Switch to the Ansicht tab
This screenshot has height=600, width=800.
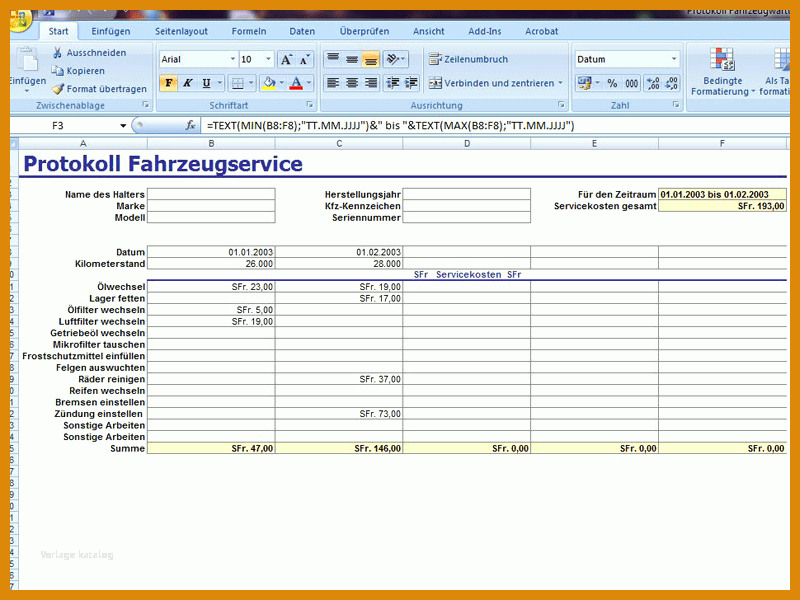[429, 31]
